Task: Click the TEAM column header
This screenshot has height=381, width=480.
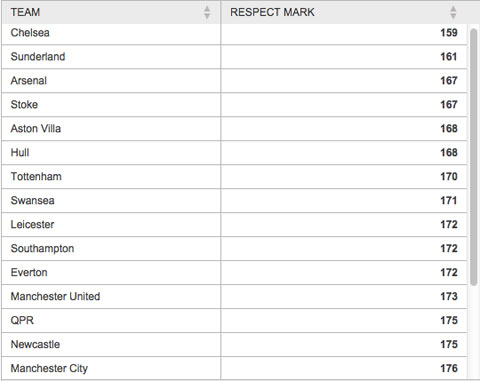Action: click(111, 12)
